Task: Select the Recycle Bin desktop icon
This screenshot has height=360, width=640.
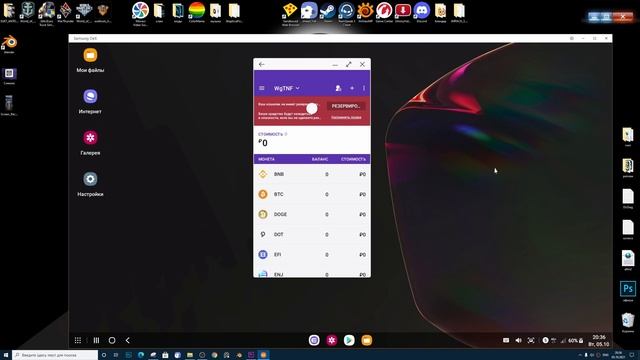Action: [x=628, y=322]
